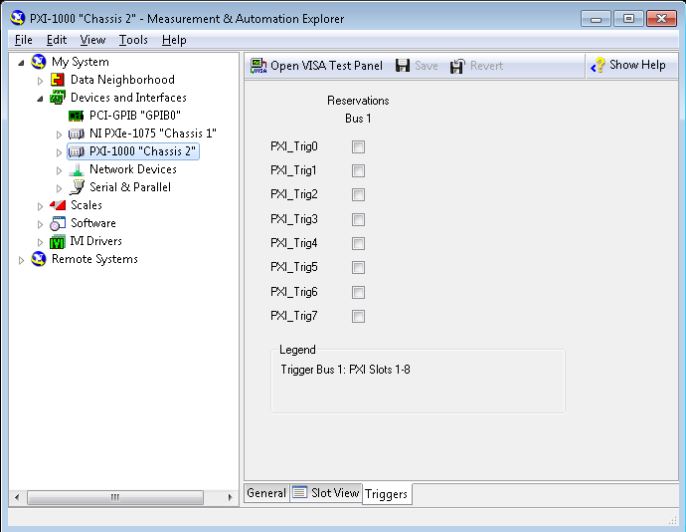Click the Remote Systems globe icon
686x532 pixels.
point(38,259)
